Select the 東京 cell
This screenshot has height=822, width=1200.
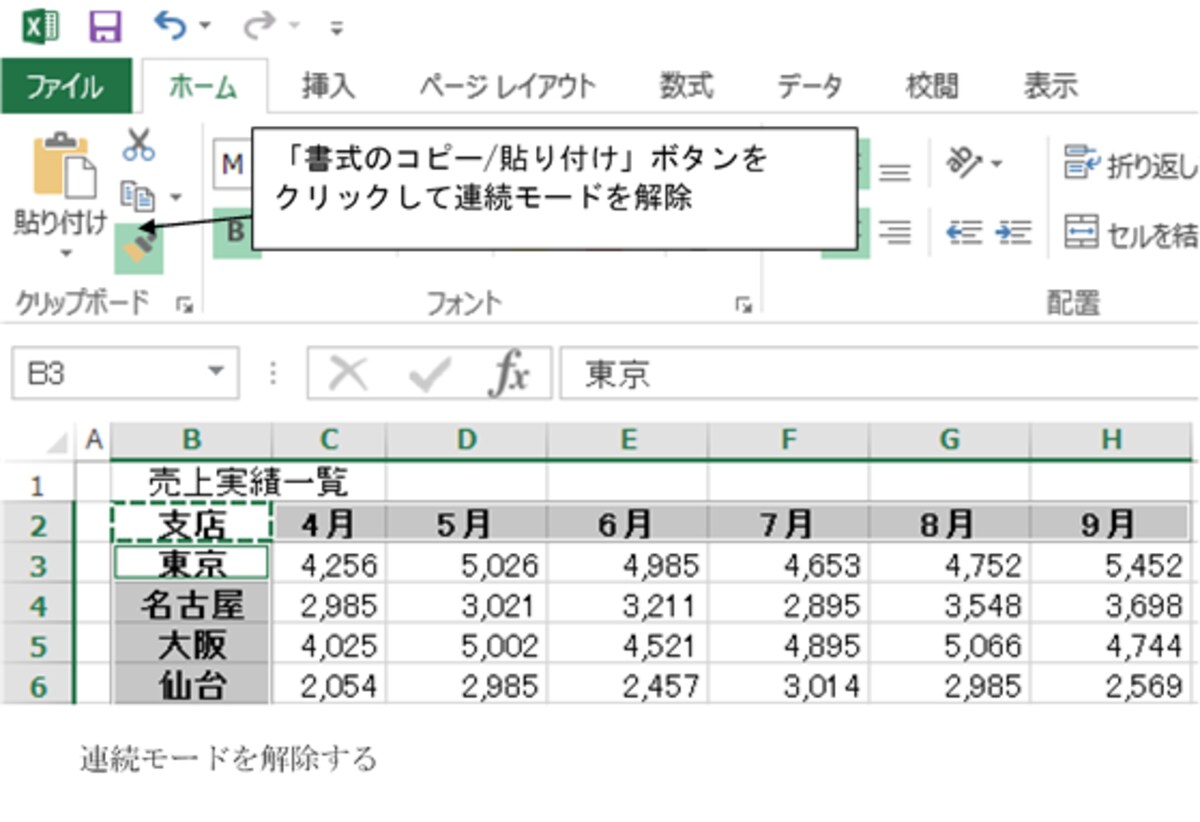tap(191, 564)
